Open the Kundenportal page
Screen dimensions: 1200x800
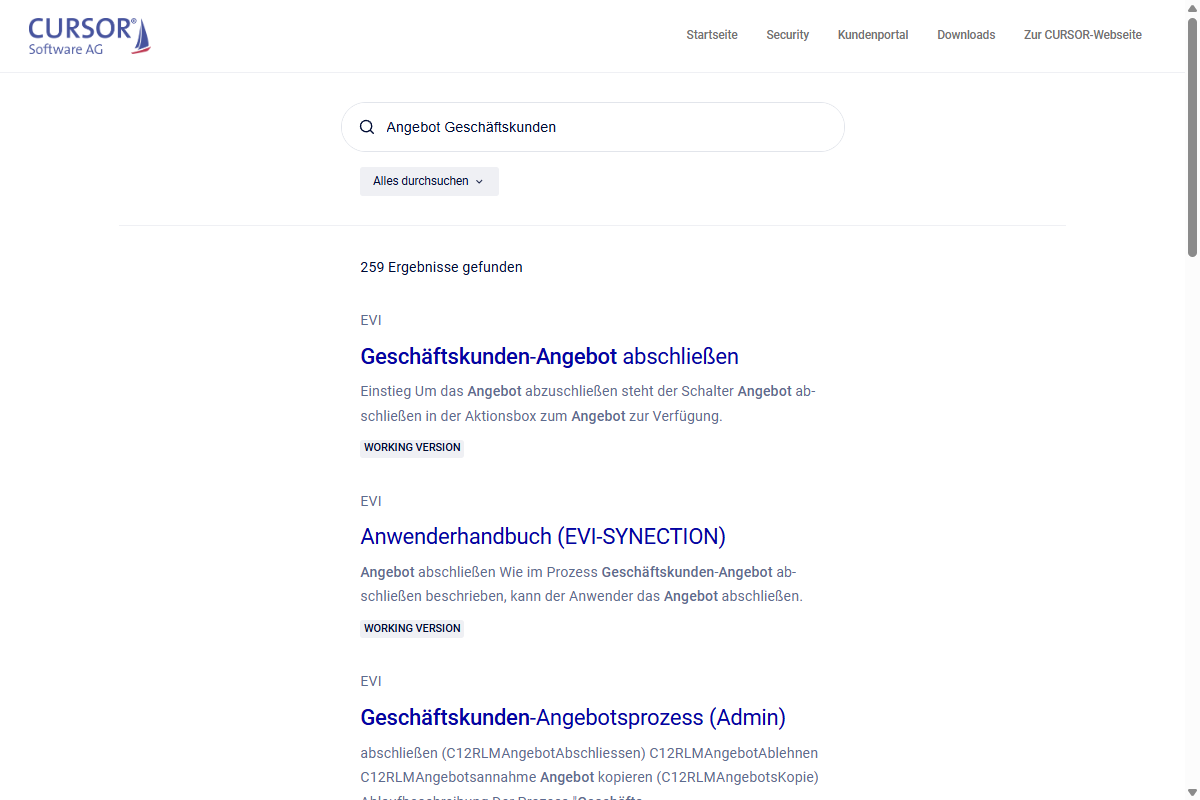[x=872, y=35]
